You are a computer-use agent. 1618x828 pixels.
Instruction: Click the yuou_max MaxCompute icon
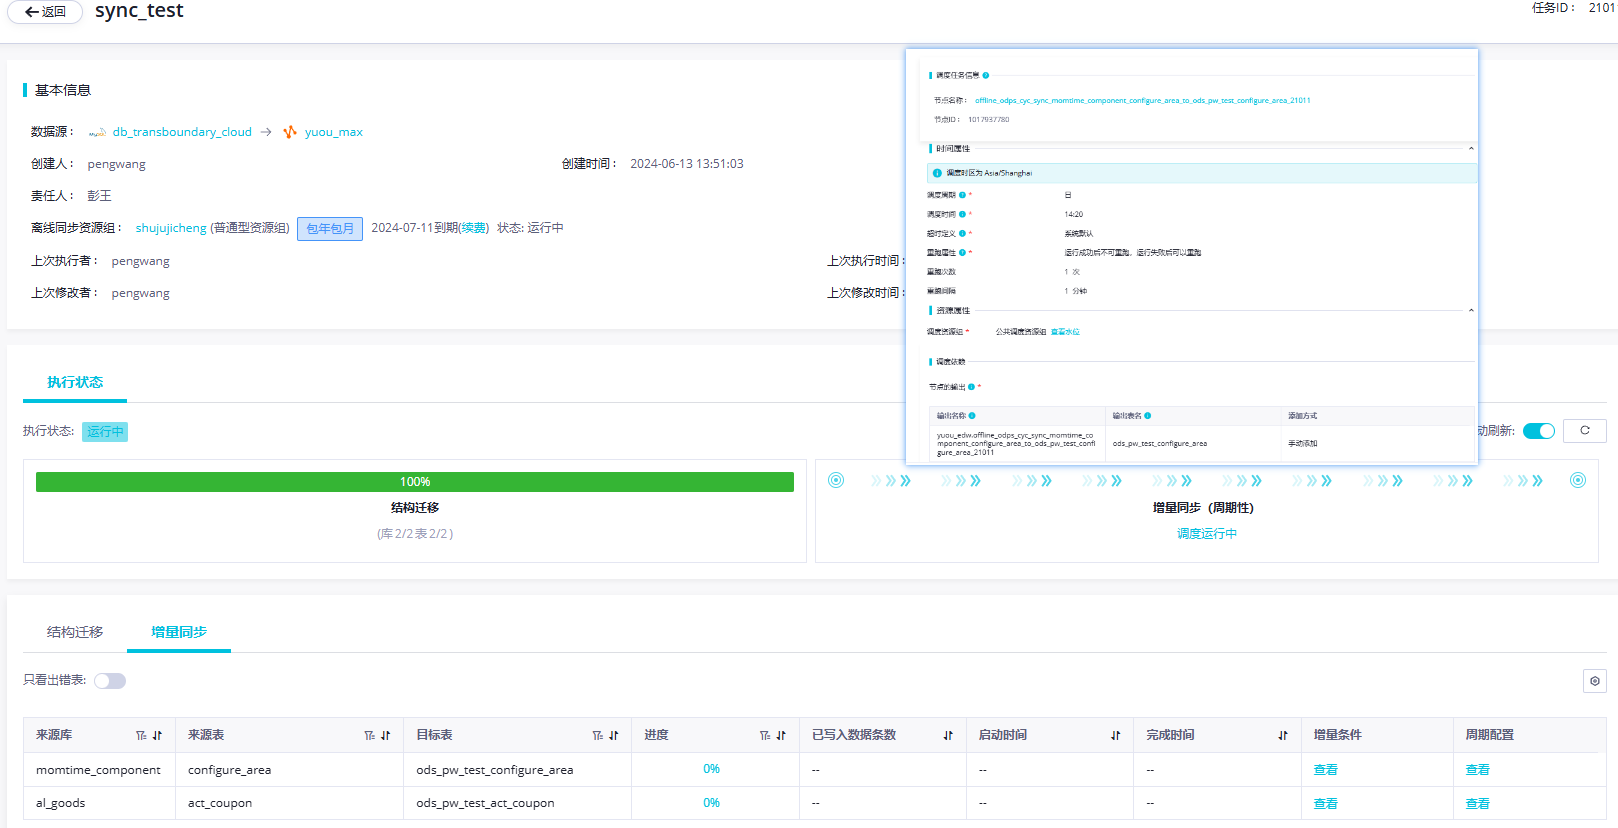(x=290, y=132)
